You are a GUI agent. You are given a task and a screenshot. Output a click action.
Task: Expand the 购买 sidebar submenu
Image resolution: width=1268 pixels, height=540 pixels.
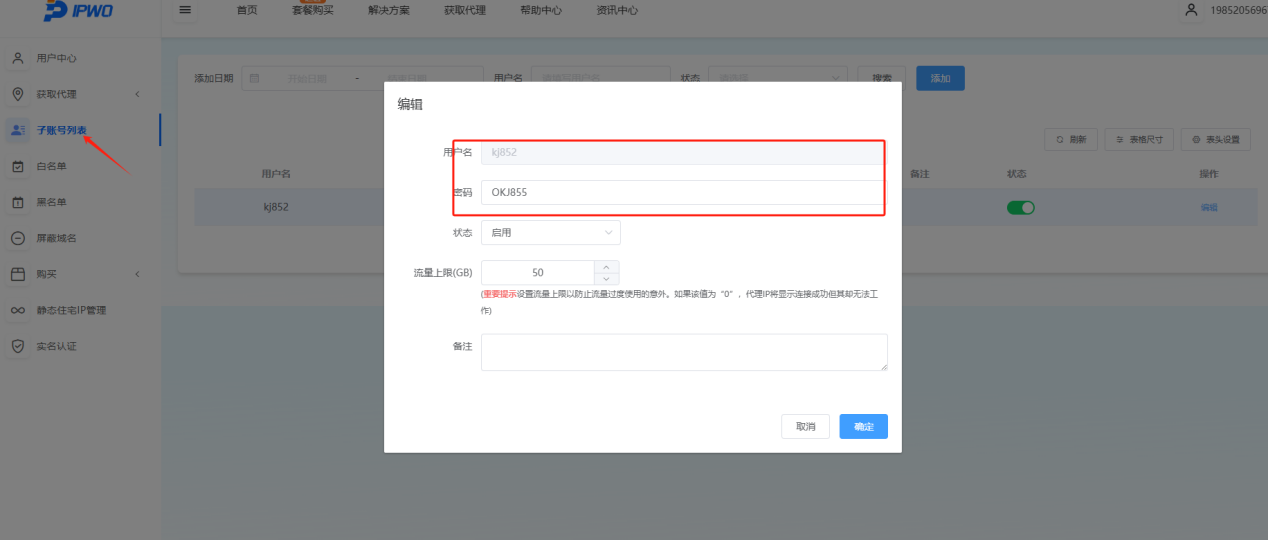point(137,274)
